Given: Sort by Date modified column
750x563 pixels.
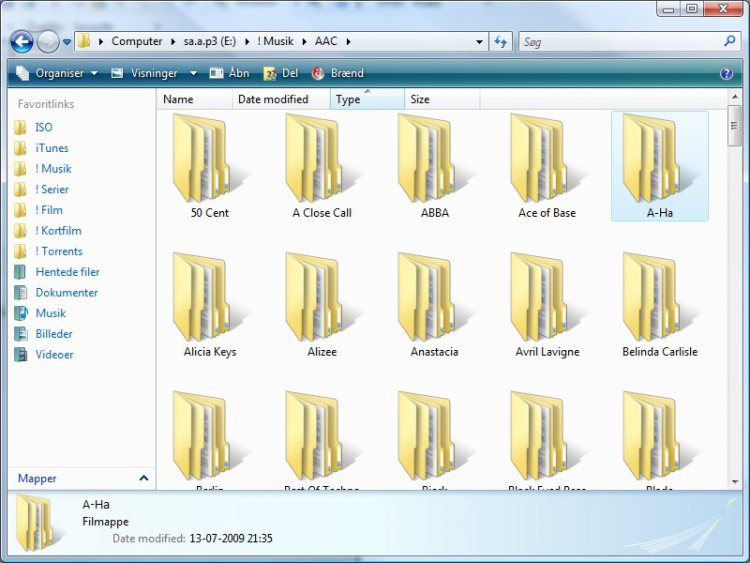Looking at the screenshot, I should [x=281, y=99].
